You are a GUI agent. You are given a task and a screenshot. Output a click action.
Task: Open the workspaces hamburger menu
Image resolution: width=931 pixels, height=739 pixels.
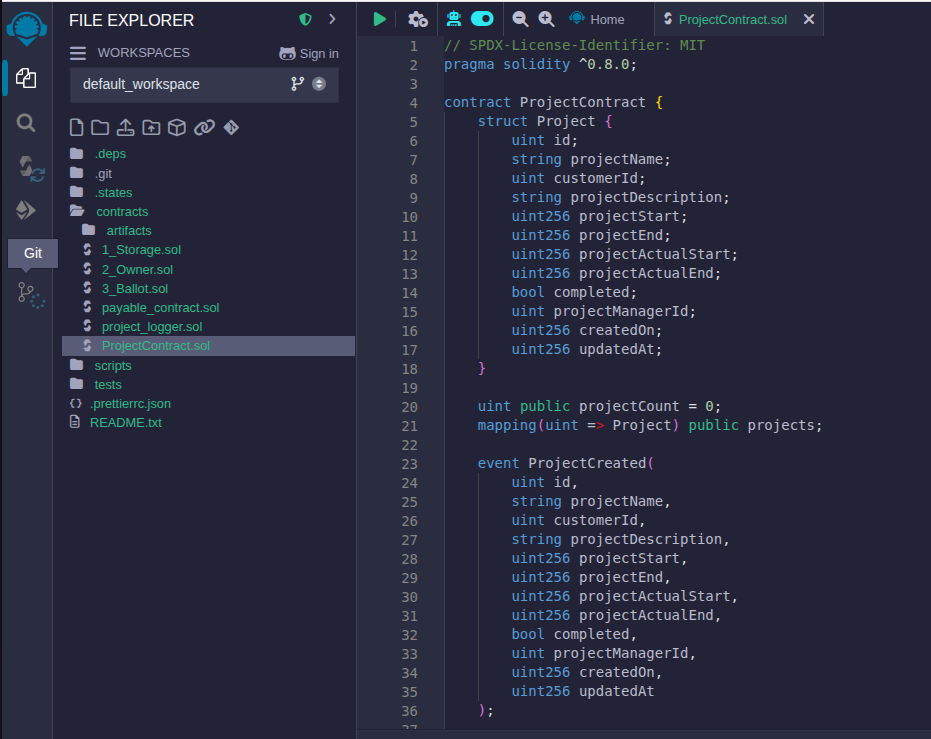(x=78, y=53)
